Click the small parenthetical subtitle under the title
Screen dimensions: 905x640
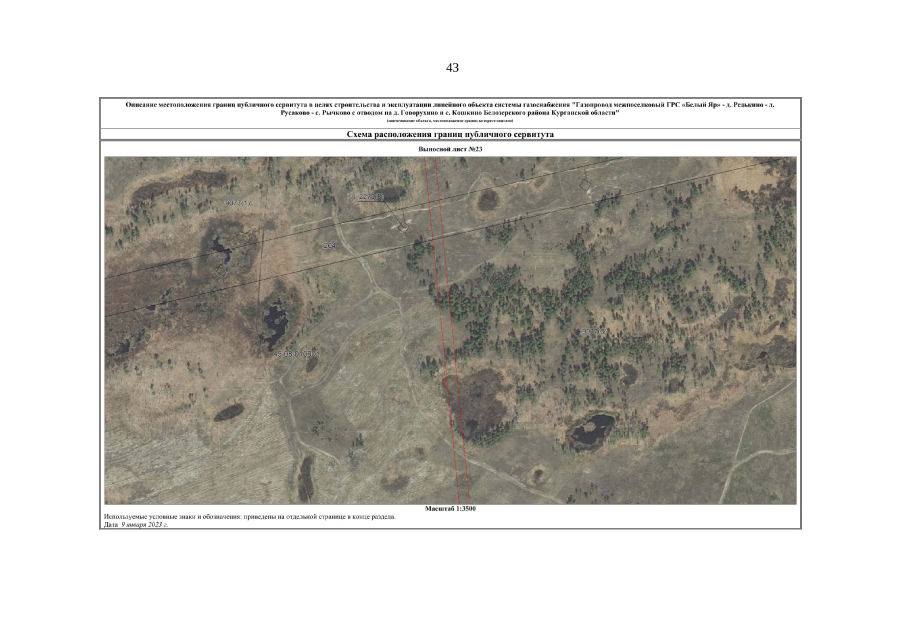[x=450, y=121]
